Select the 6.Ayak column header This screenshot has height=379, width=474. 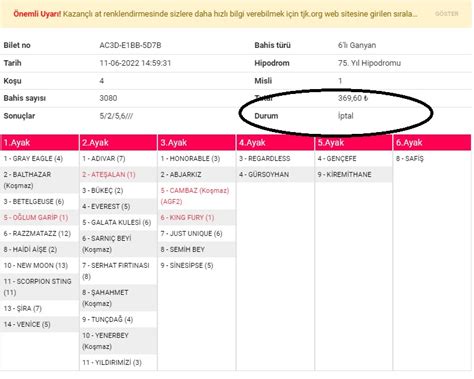(x=432, y=143)
